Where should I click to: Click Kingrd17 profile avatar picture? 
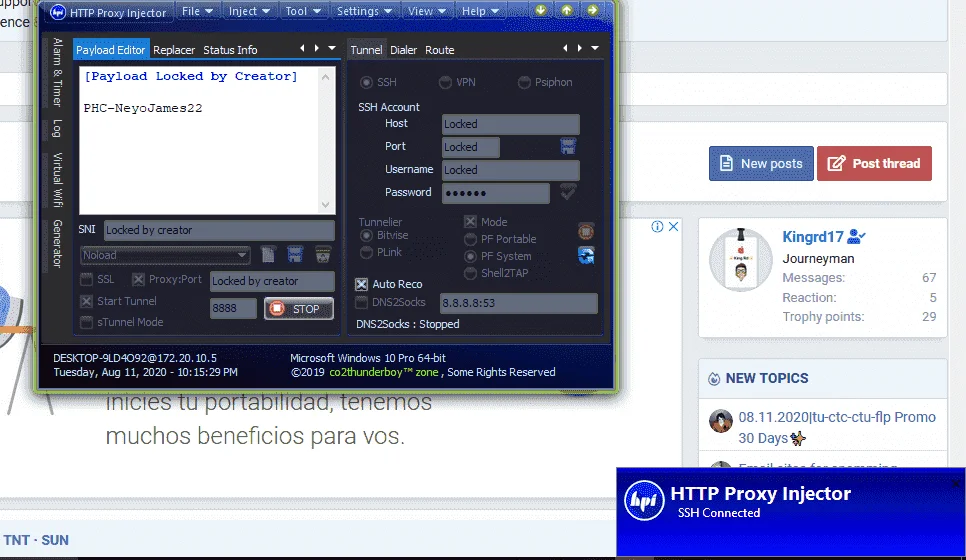(x=741, y=259)
